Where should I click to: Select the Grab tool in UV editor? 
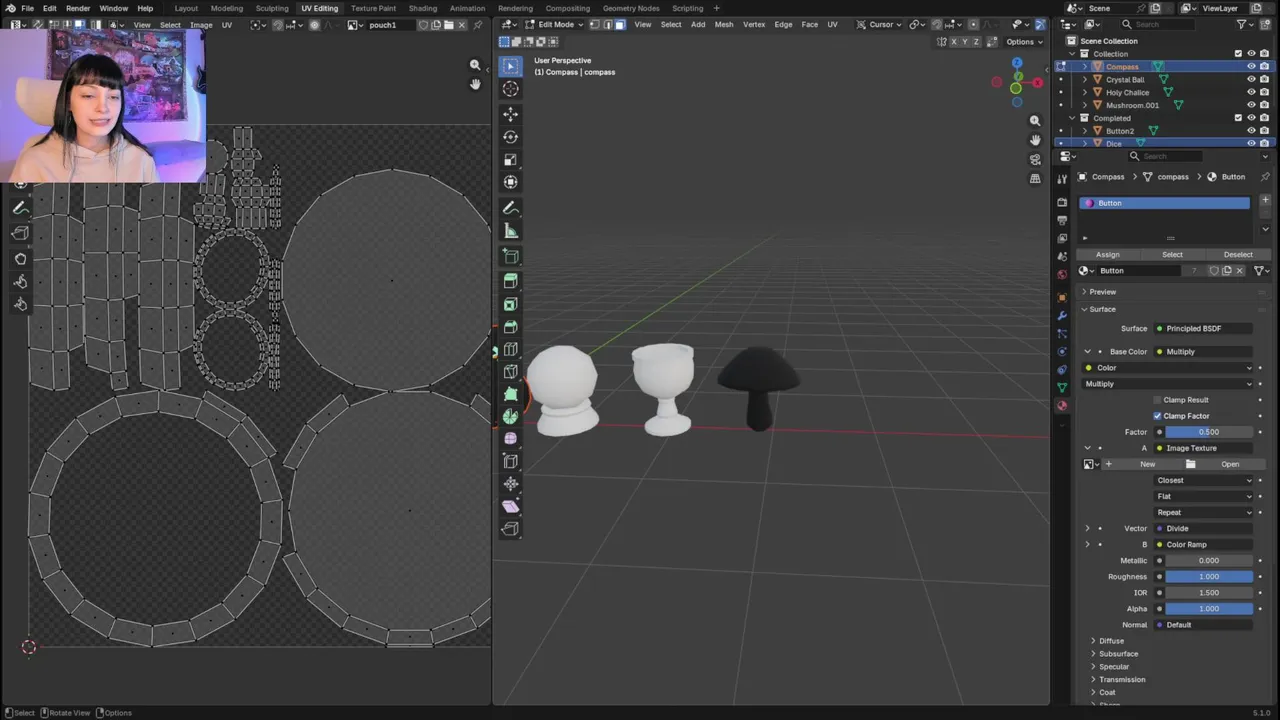pyautogui.click(x=20, y=258)
